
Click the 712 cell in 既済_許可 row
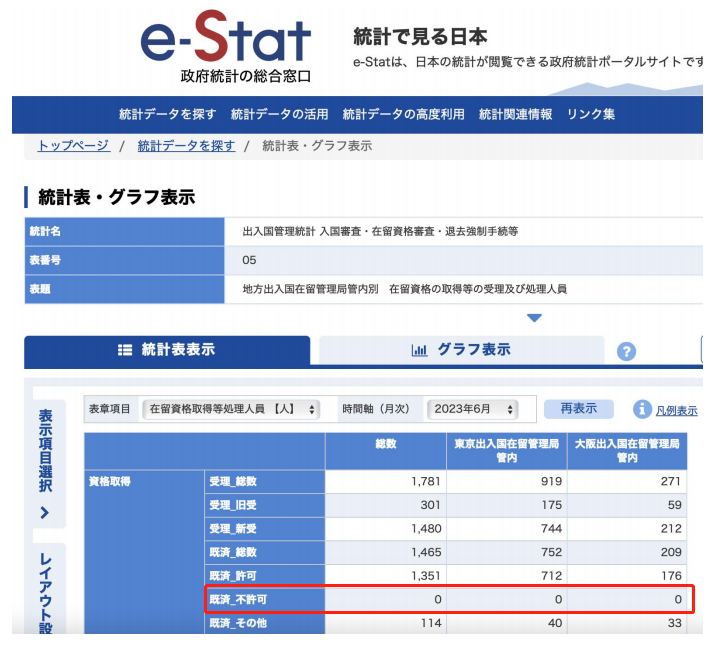click(x=506, y=576)
